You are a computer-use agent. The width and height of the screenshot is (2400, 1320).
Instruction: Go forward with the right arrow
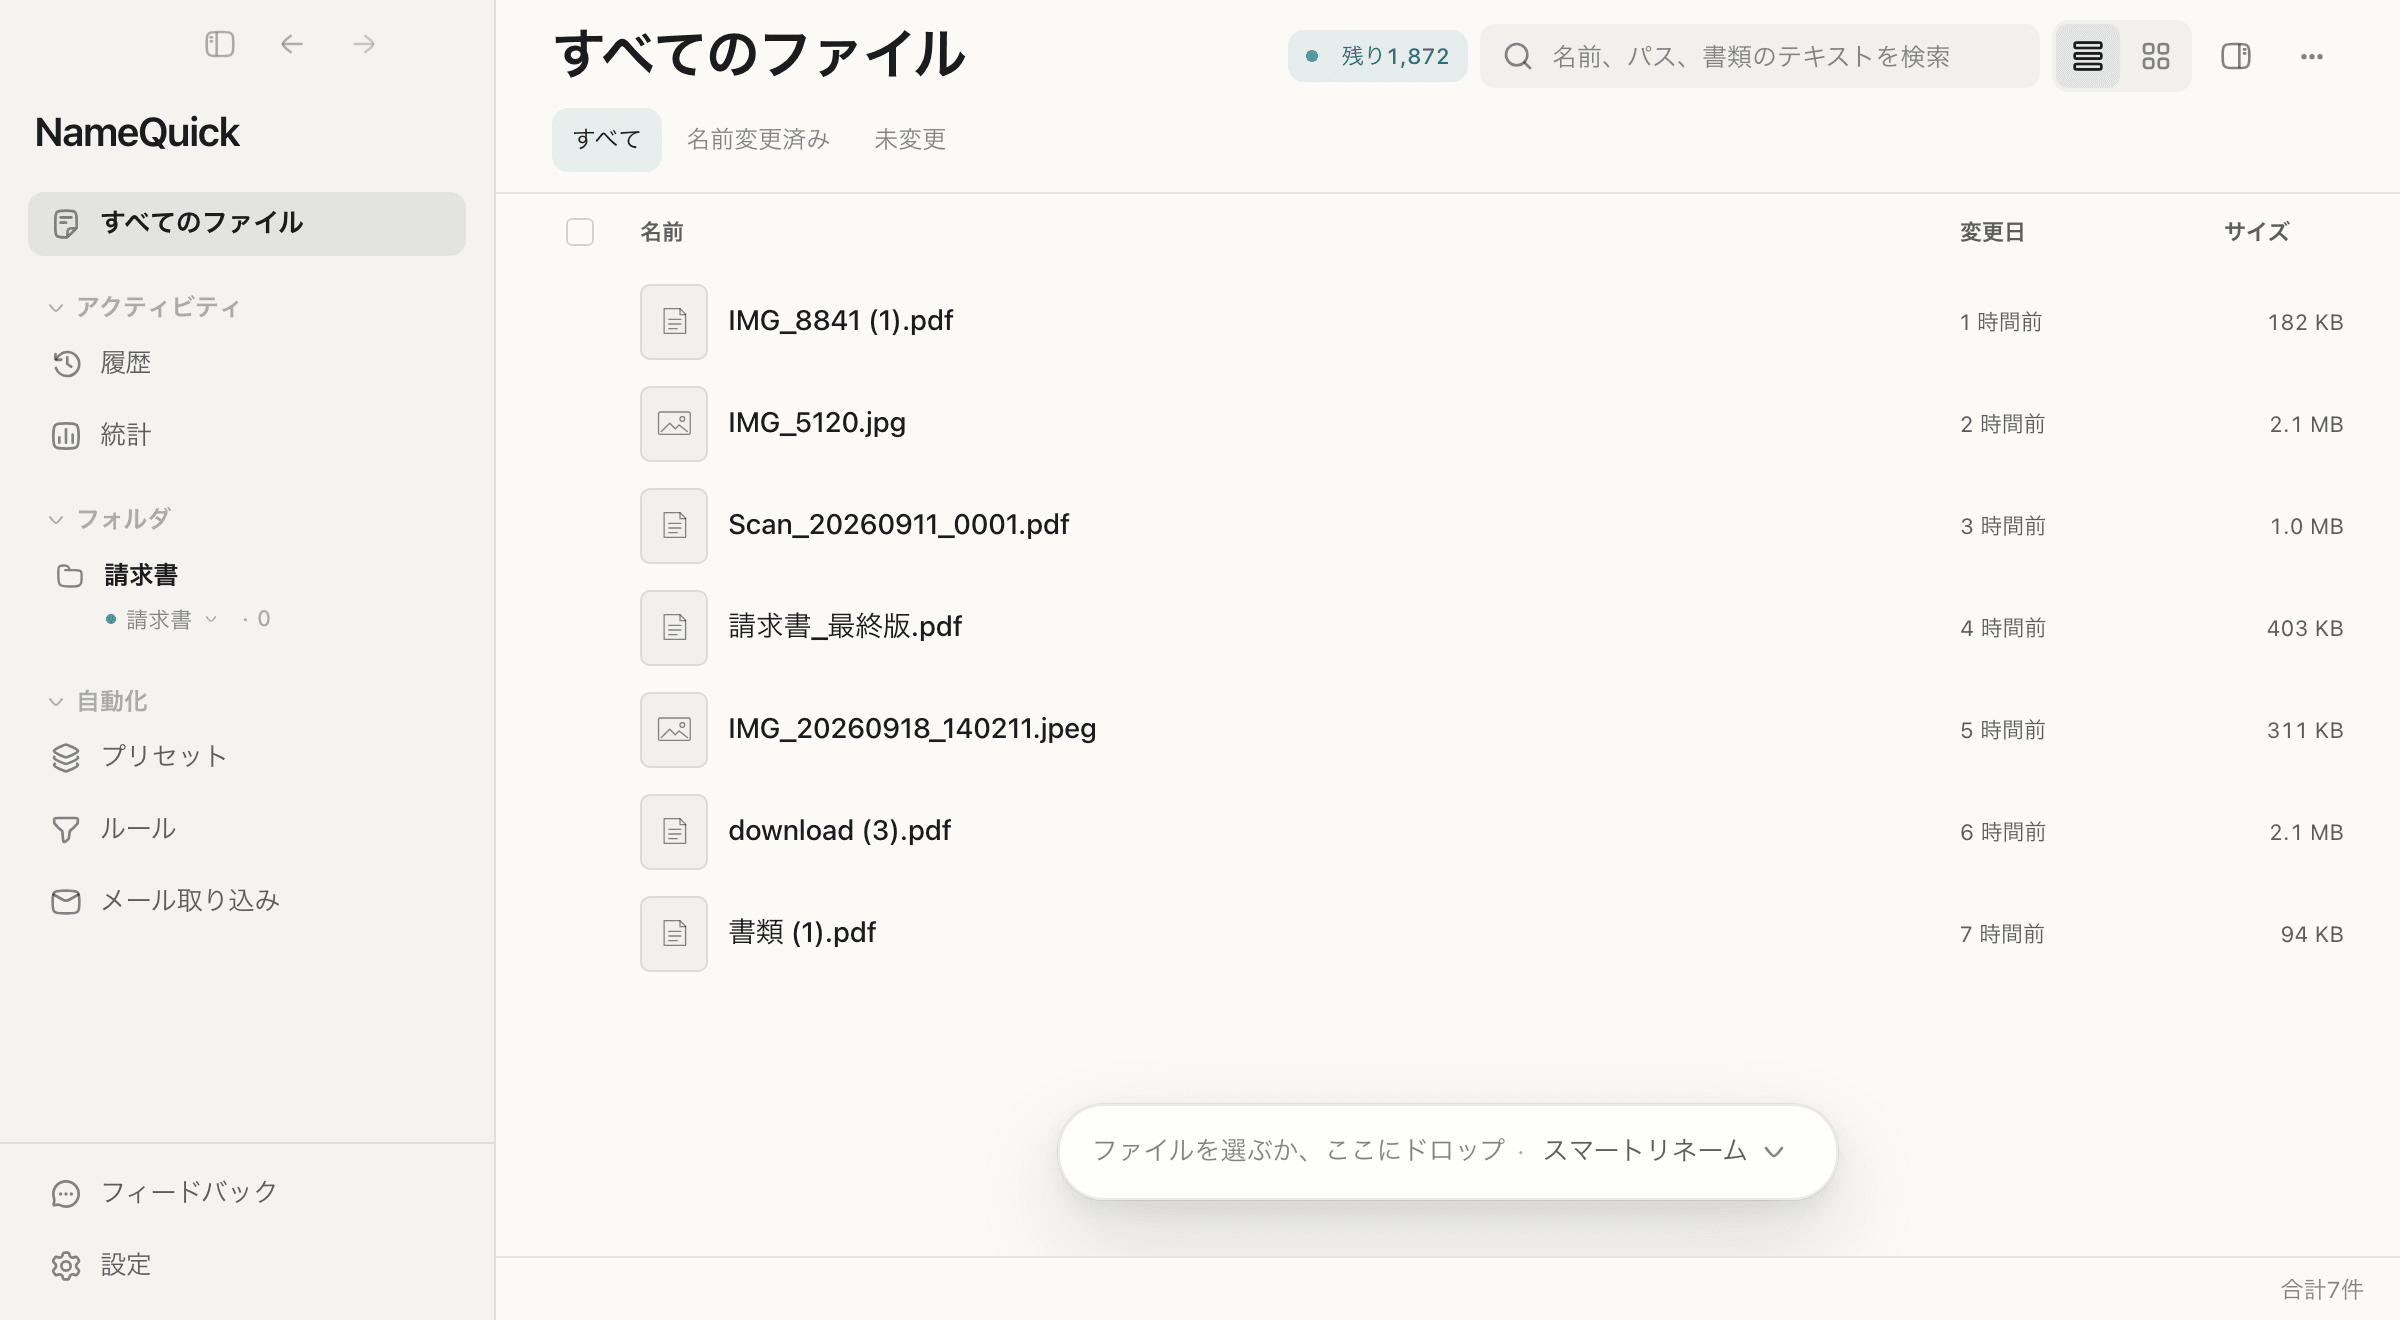(x=364, y=44)
